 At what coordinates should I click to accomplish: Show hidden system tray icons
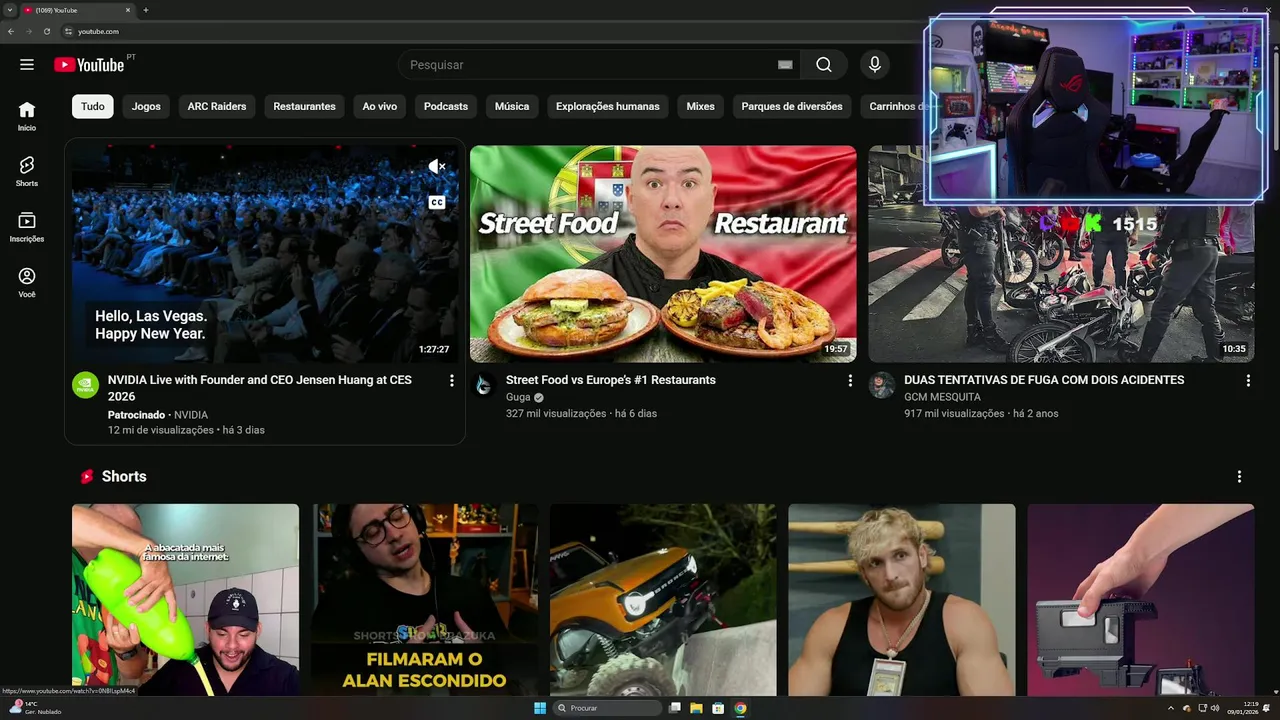(x=1171, y=708)
